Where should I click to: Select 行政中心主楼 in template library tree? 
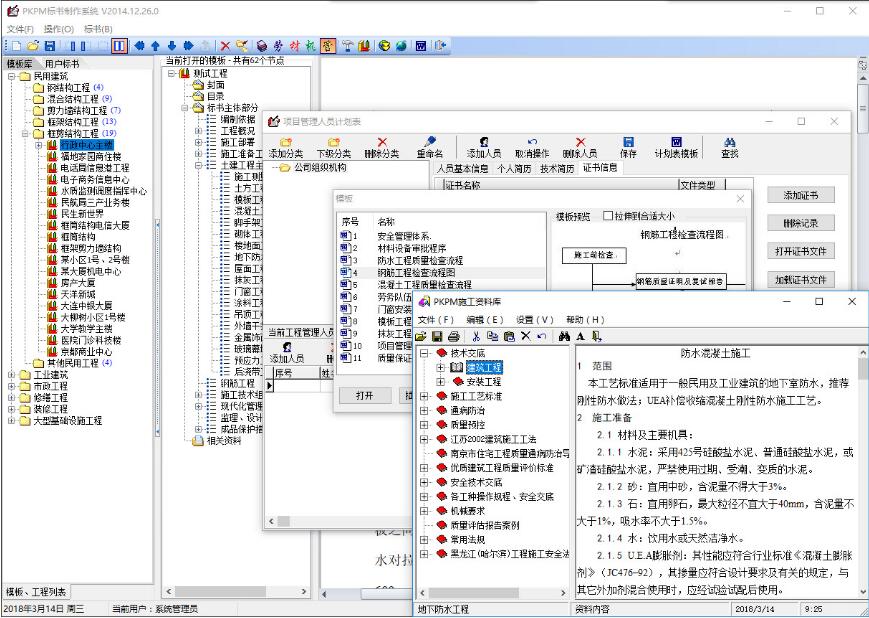click(x=87, y=145)
